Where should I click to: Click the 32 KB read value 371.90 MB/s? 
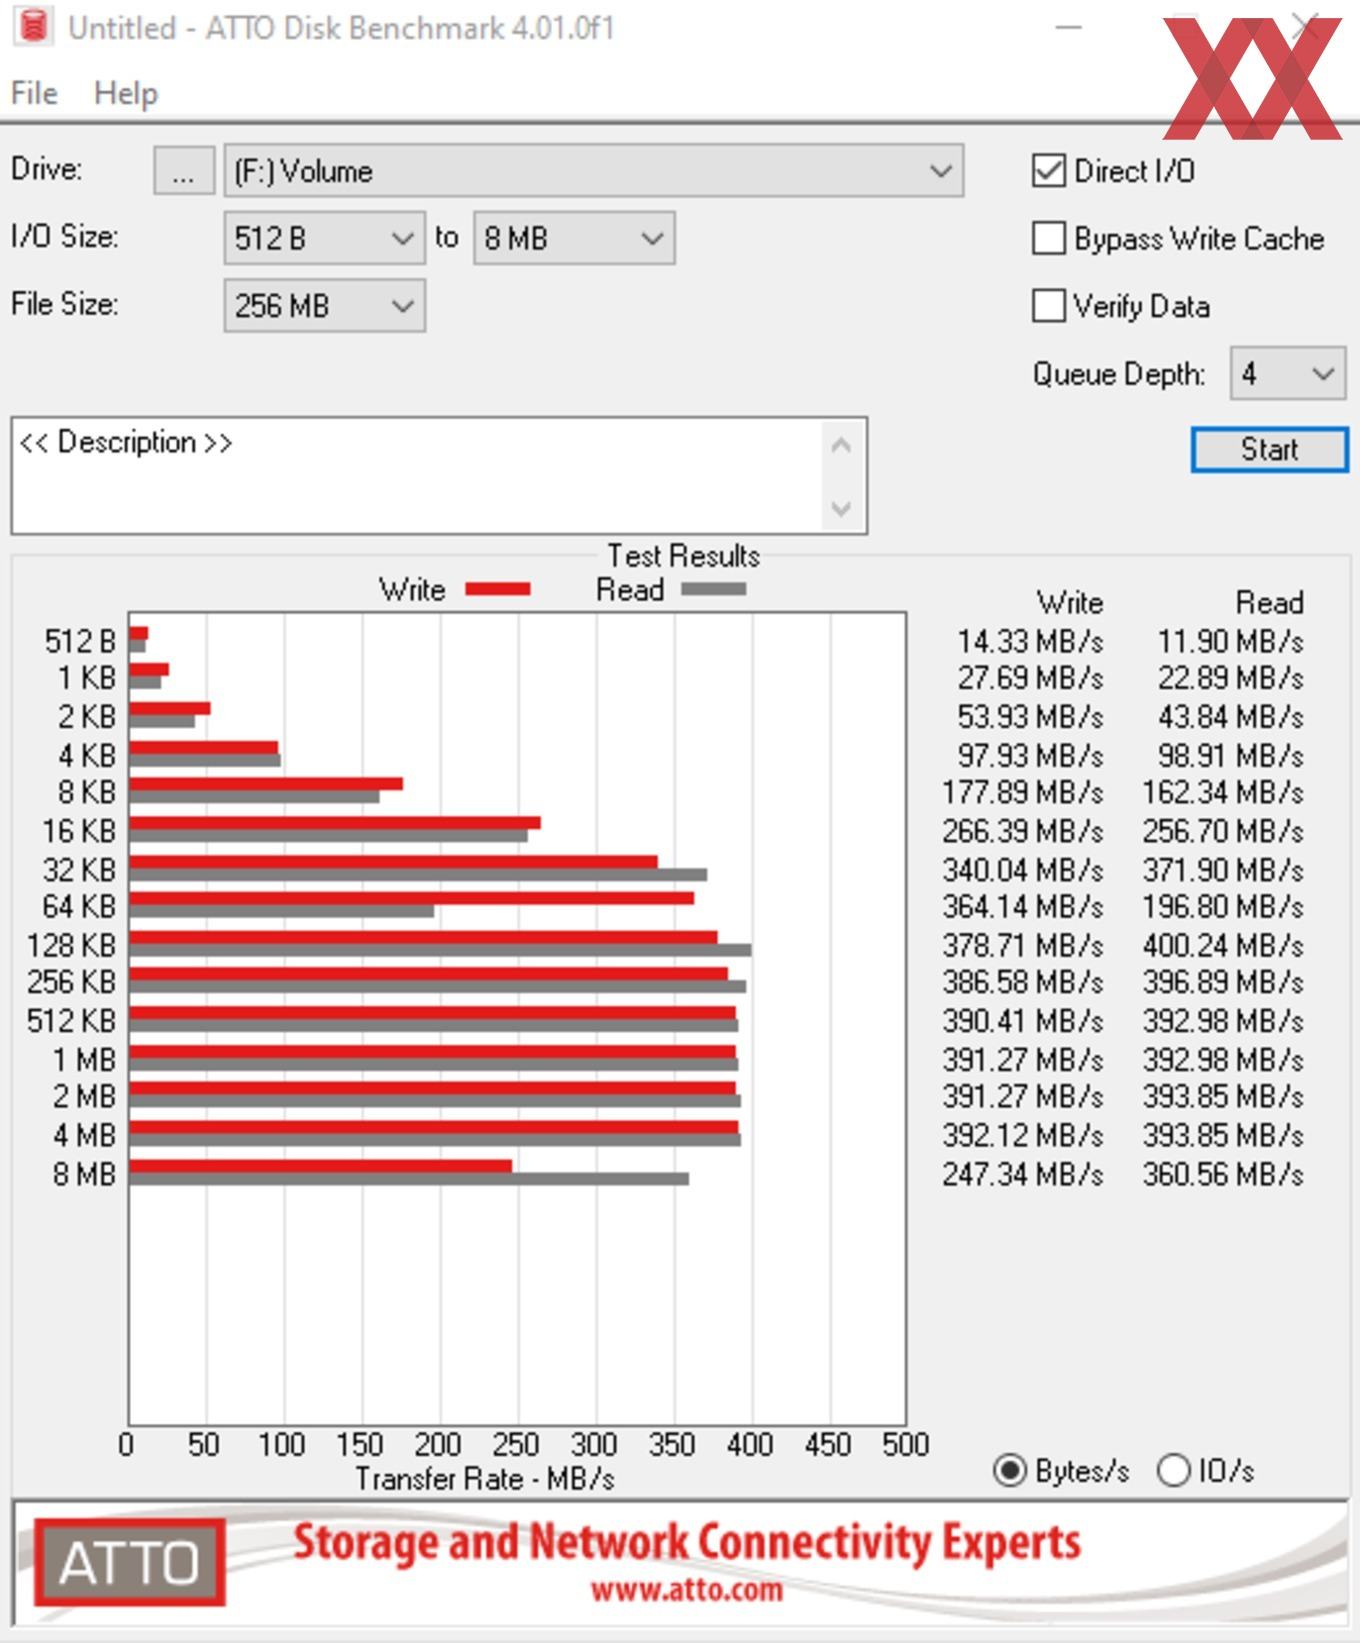pos(1223,870)
